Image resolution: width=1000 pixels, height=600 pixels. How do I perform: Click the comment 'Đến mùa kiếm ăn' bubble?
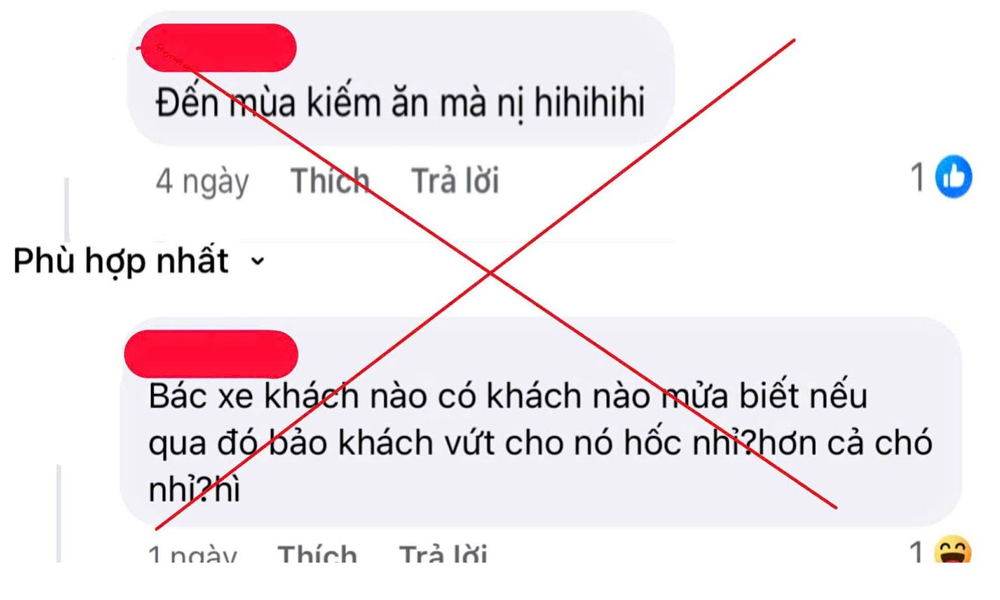(x=401, y=79)
